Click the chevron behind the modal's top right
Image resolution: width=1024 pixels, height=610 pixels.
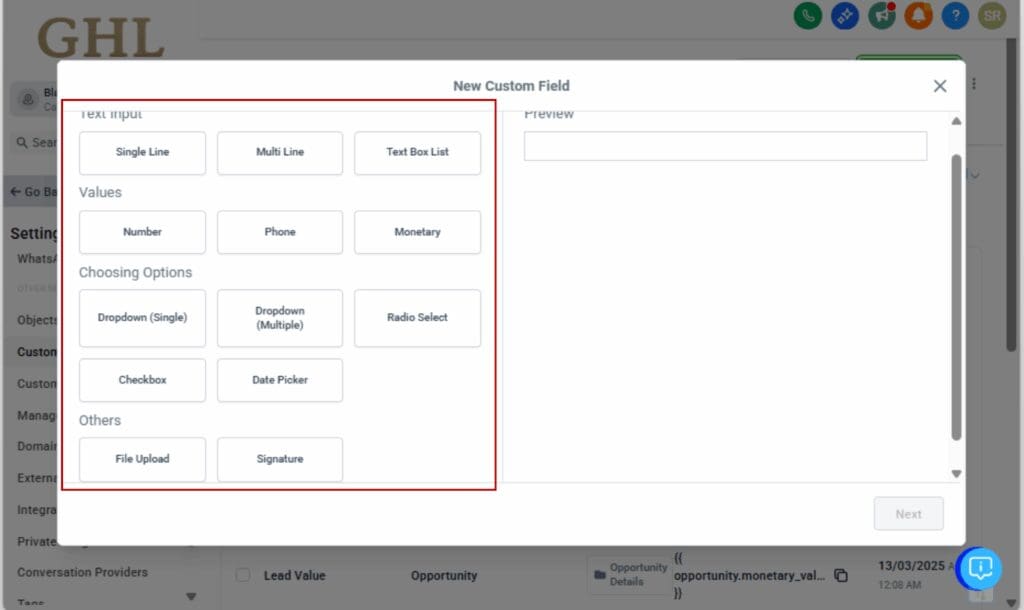click(974, 174)
